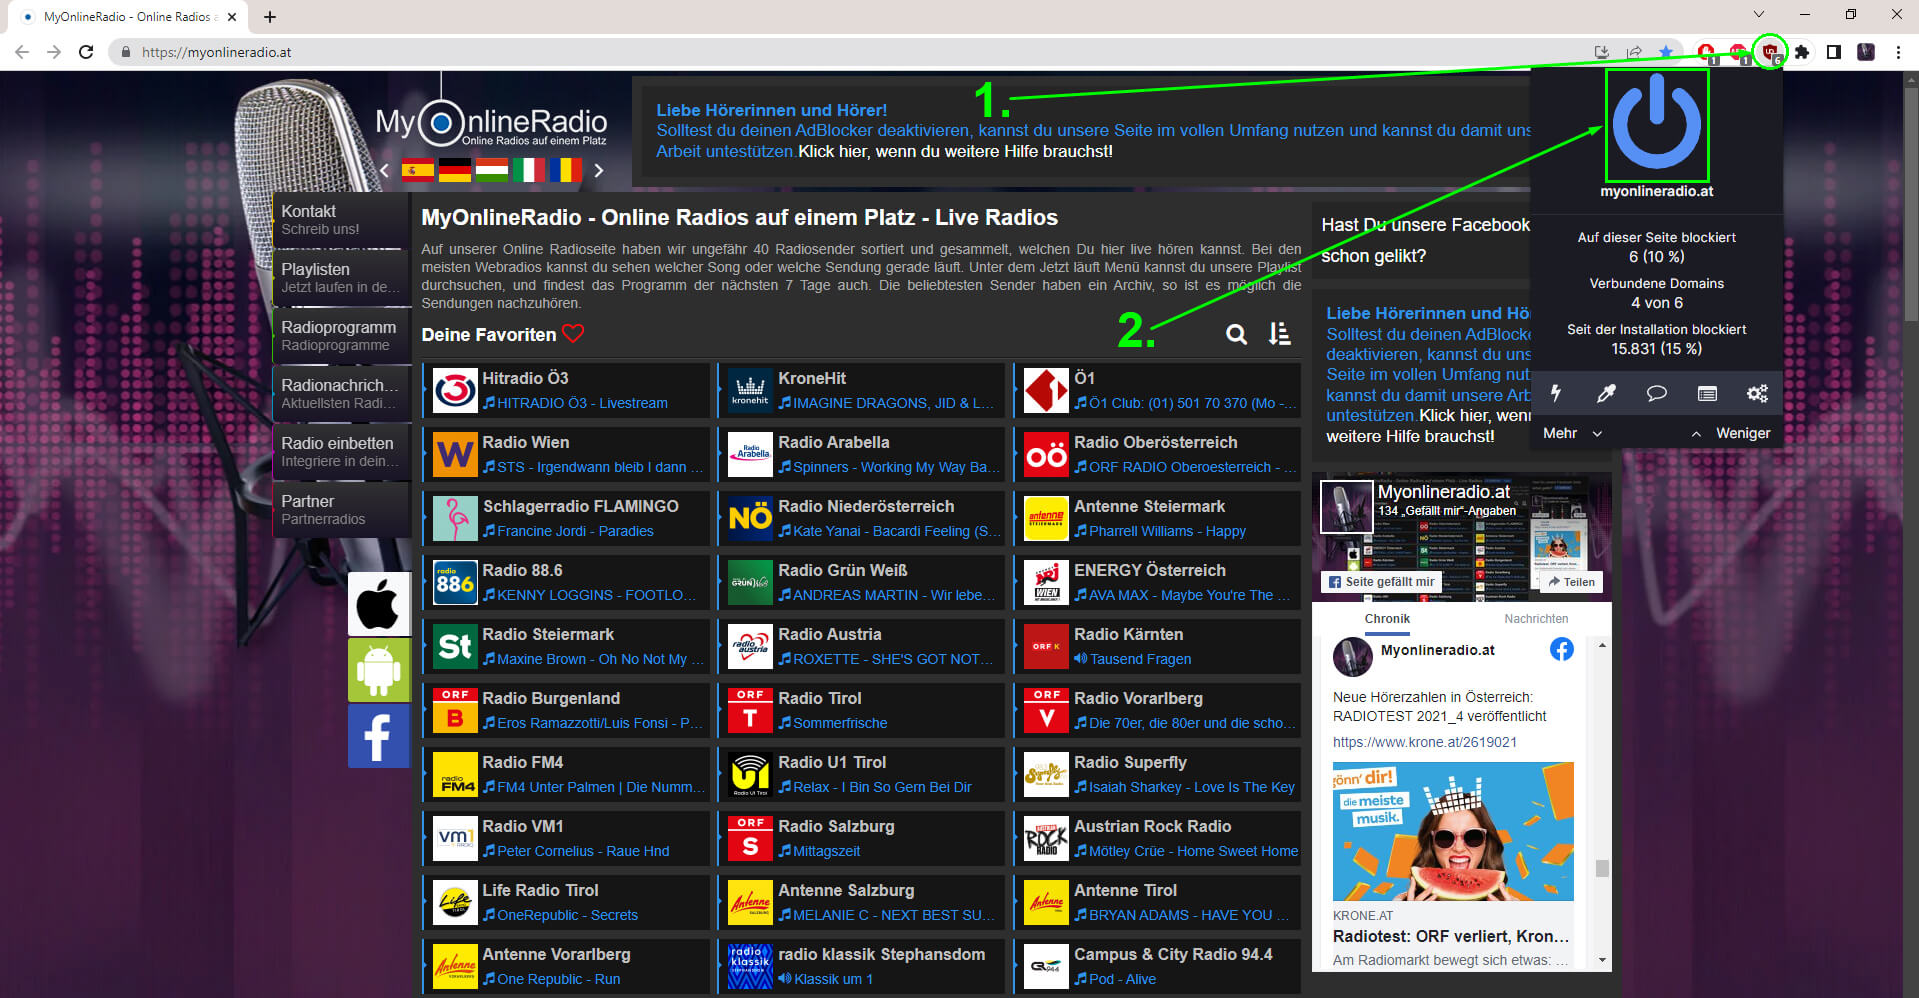
Task: Select the Hungarian flag language
Action: (x=491, y=170)
